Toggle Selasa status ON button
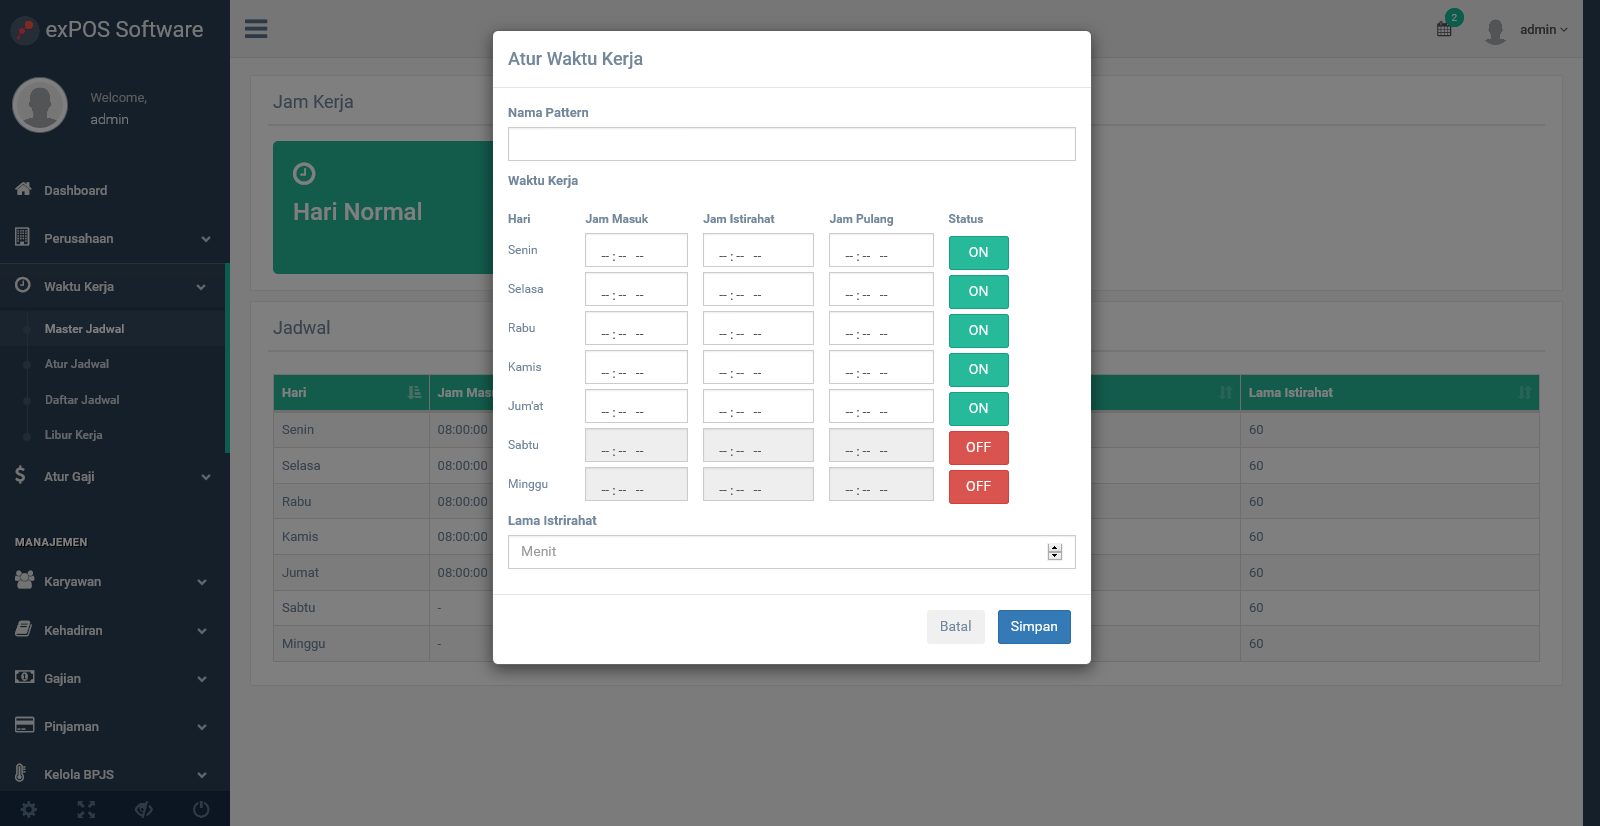This screenshot has width=1600, height=826. pyautogui.click(x=978, y=292)
